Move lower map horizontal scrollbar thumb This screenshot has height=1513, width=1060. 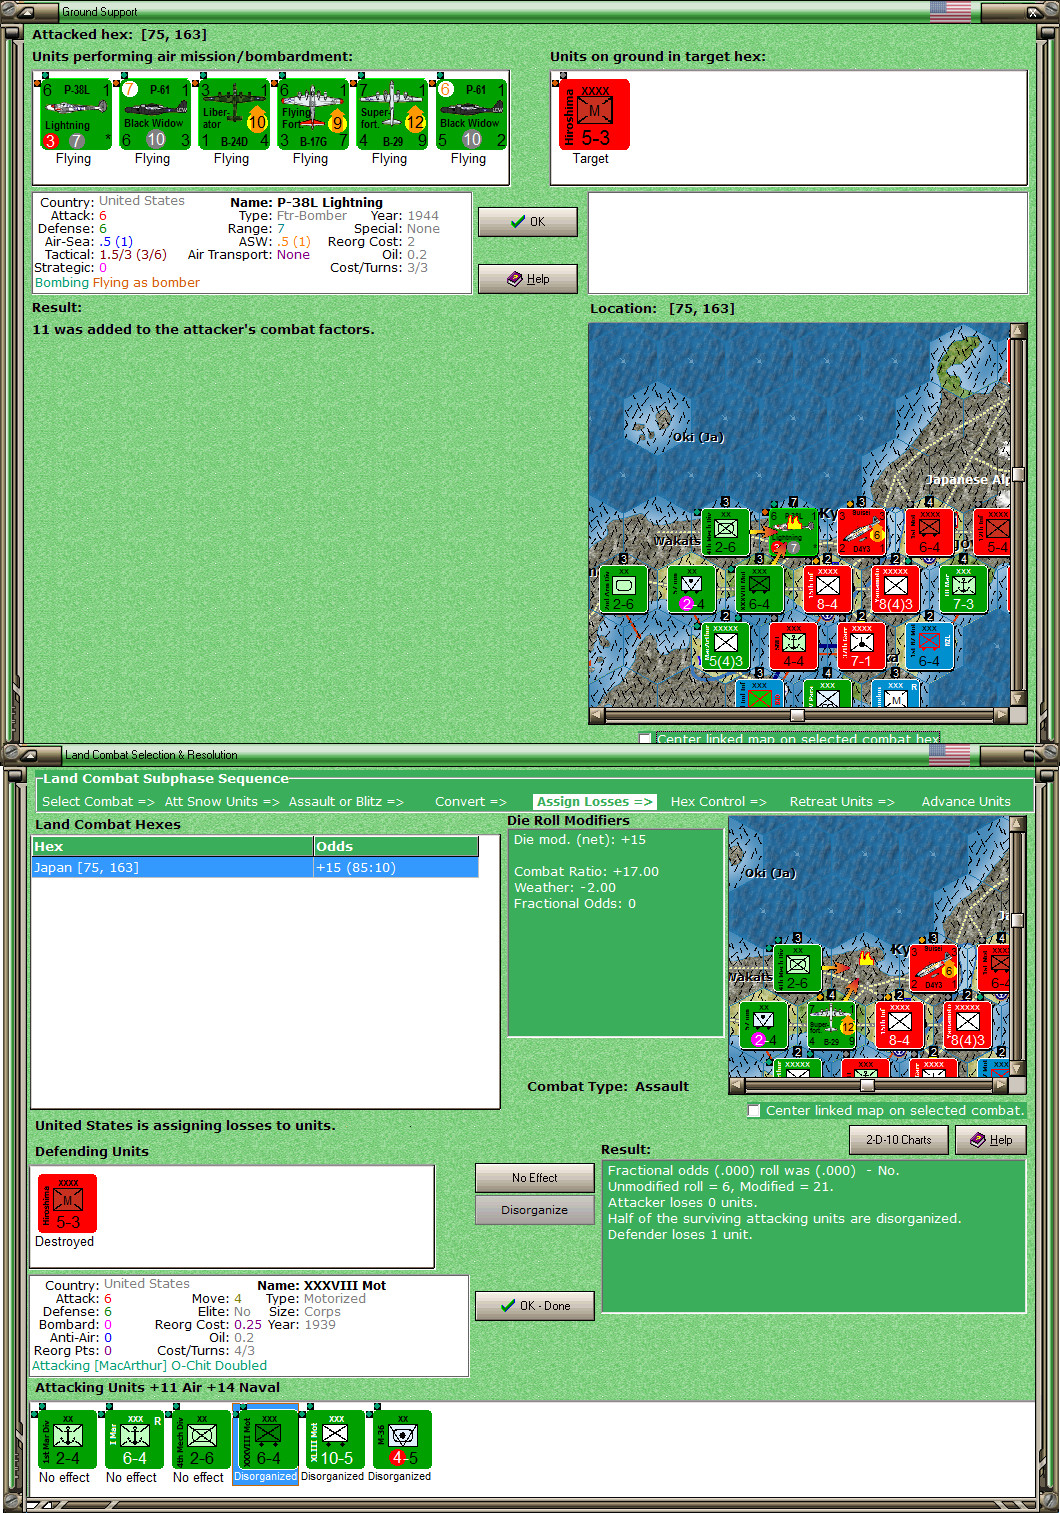click(x=867, y=1085)
